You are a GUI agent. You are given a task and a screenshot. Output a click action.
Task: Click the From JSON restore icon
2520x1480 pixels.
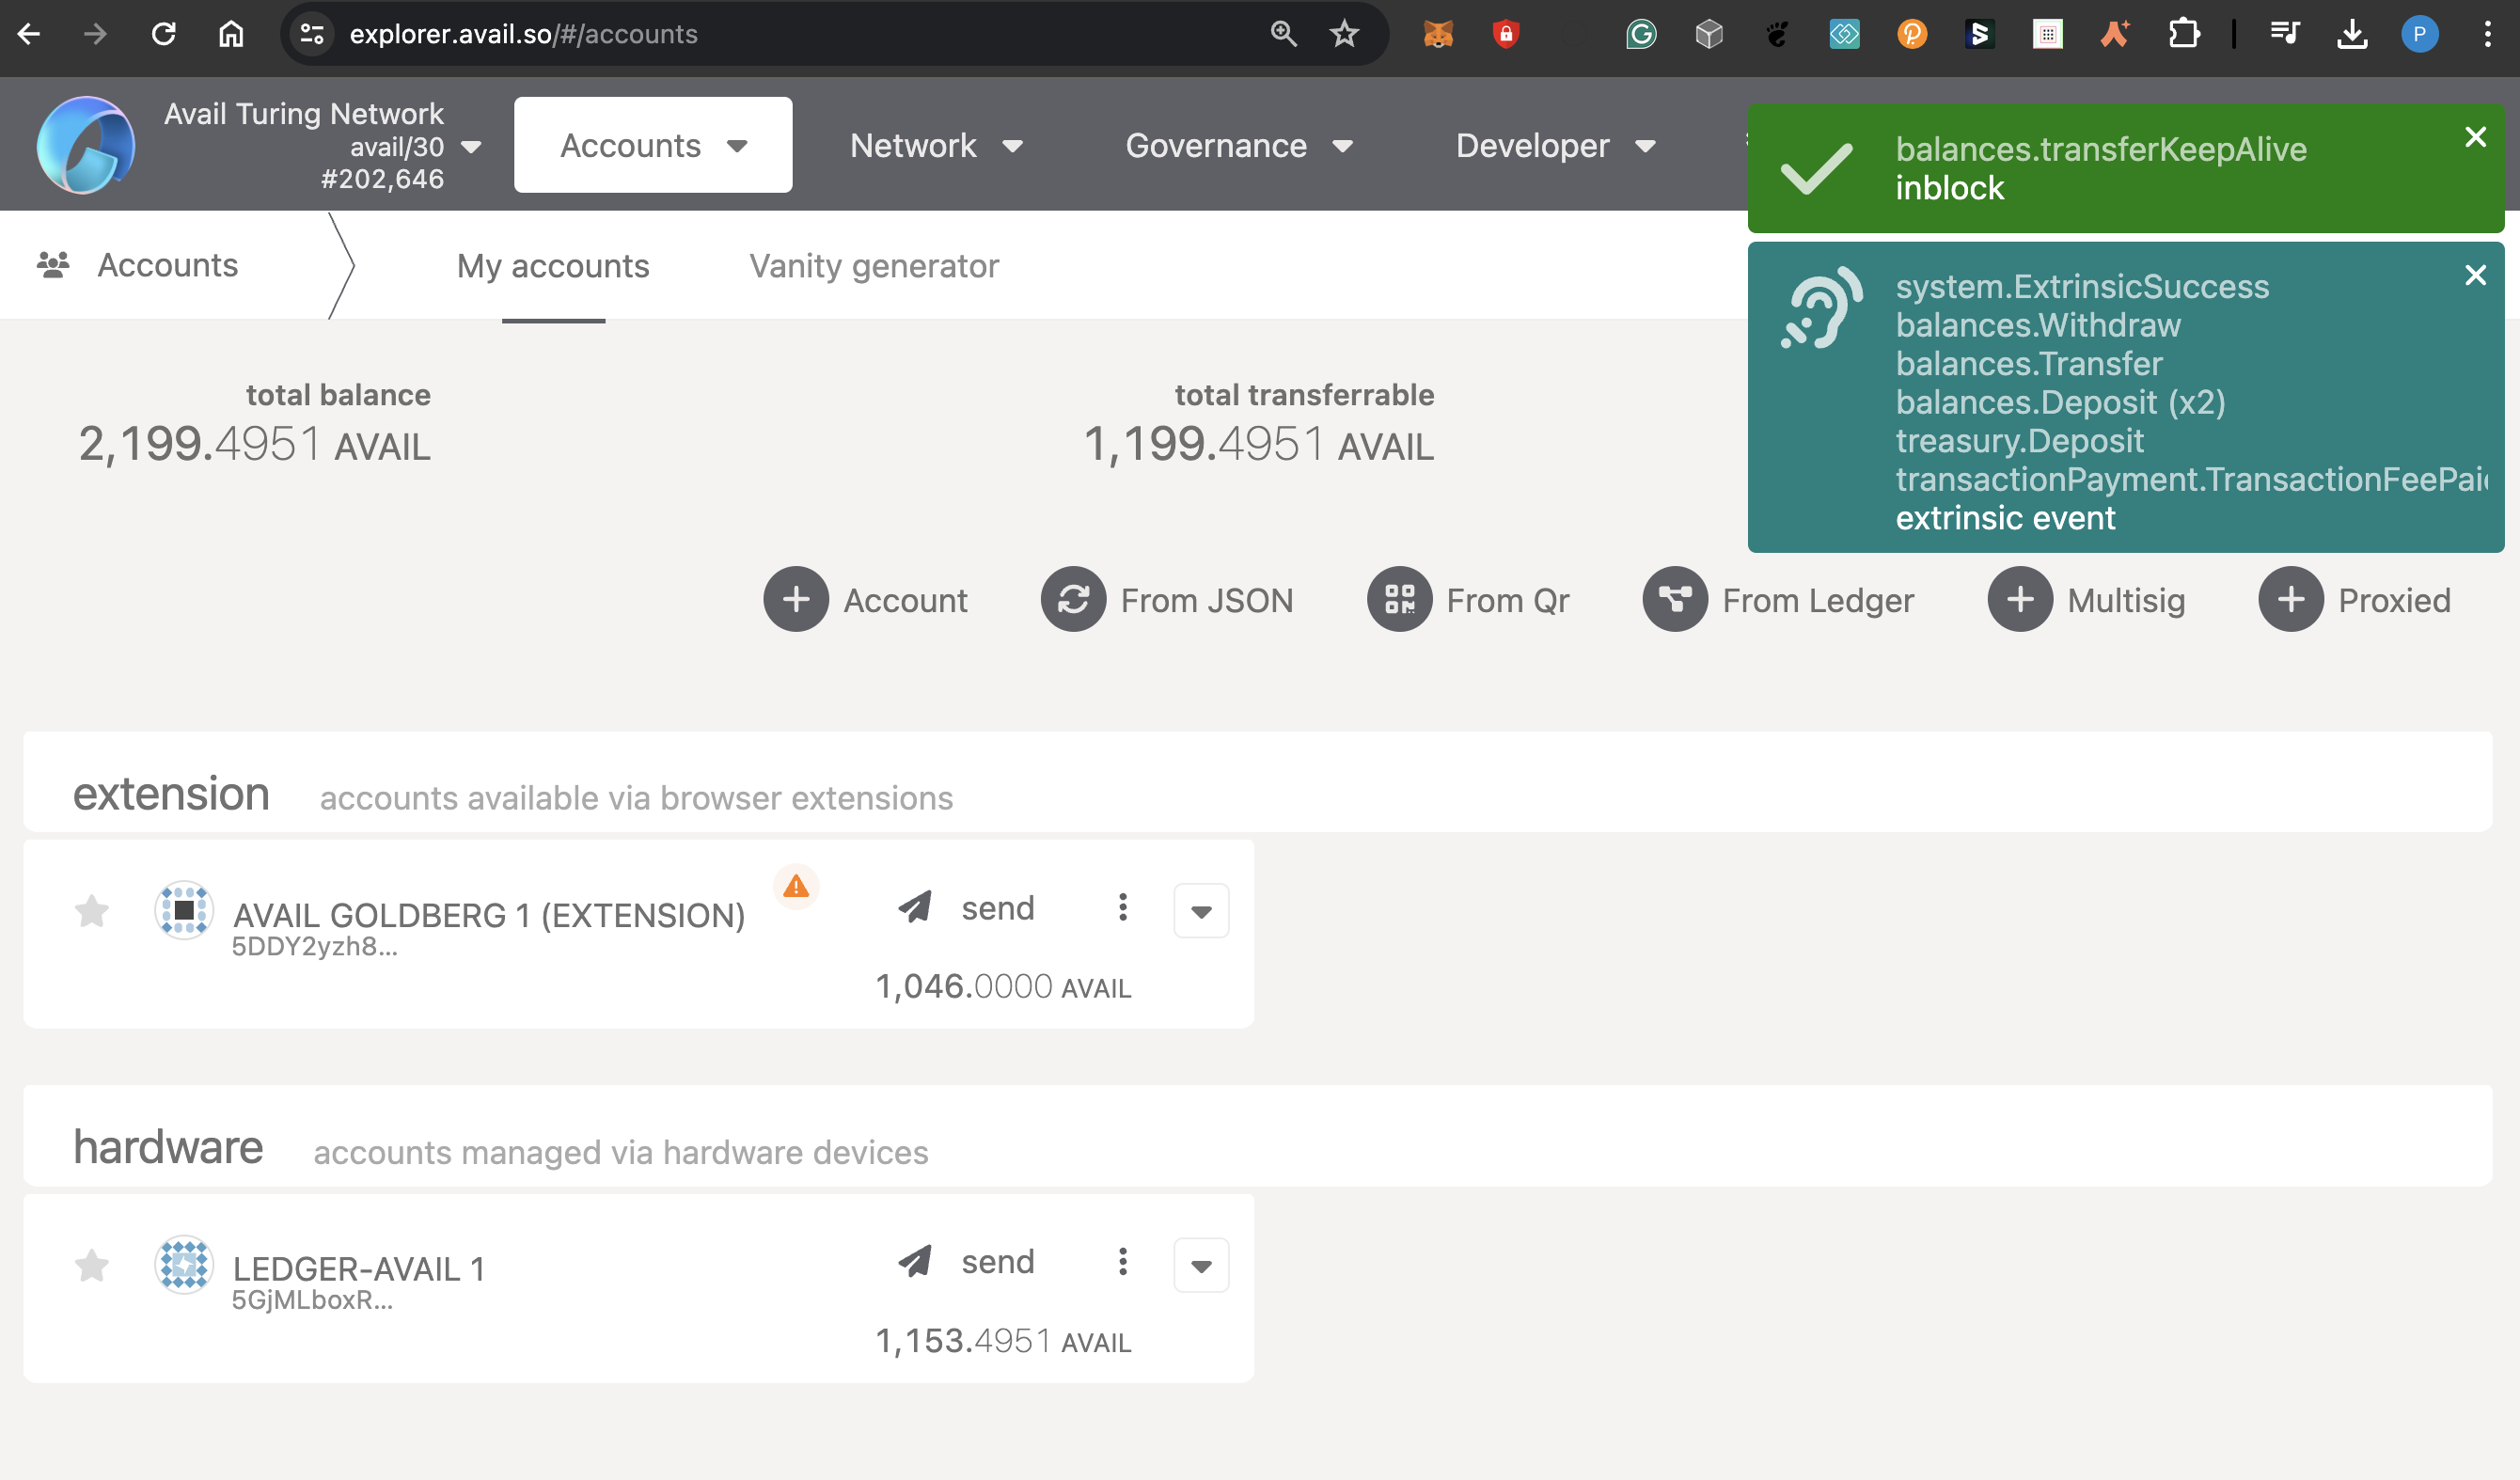1073,600
